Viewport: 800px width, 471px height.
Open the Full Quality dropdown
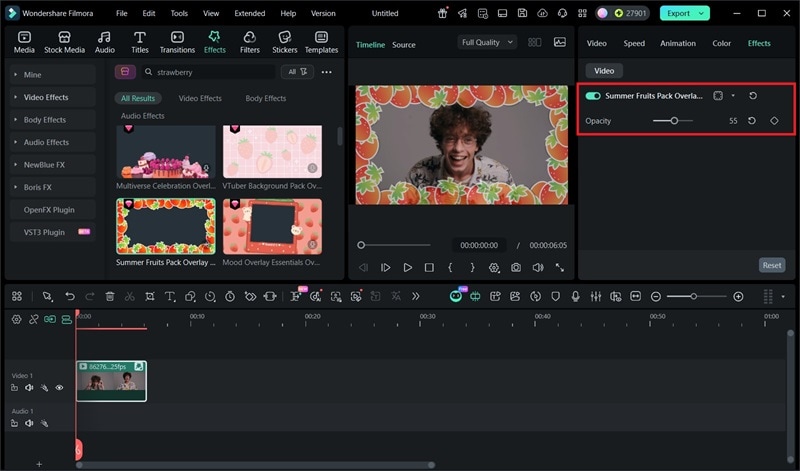click(x=487, y=43)
